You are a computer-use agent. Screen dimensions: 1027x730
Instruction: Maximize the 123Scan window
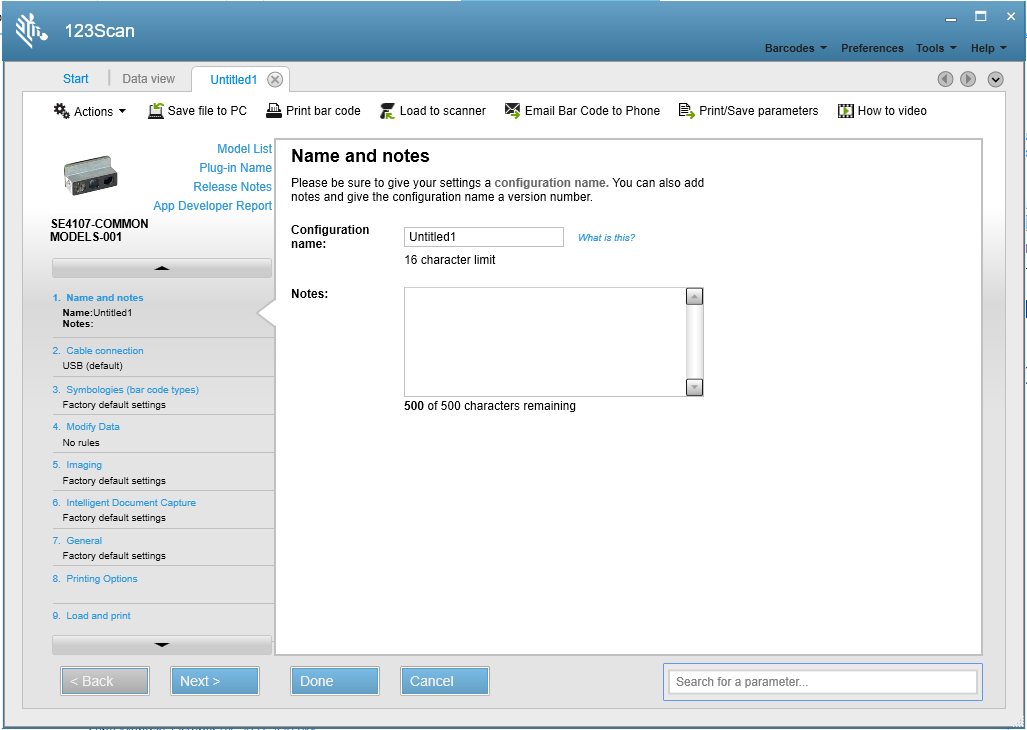[x=980, y=17]
